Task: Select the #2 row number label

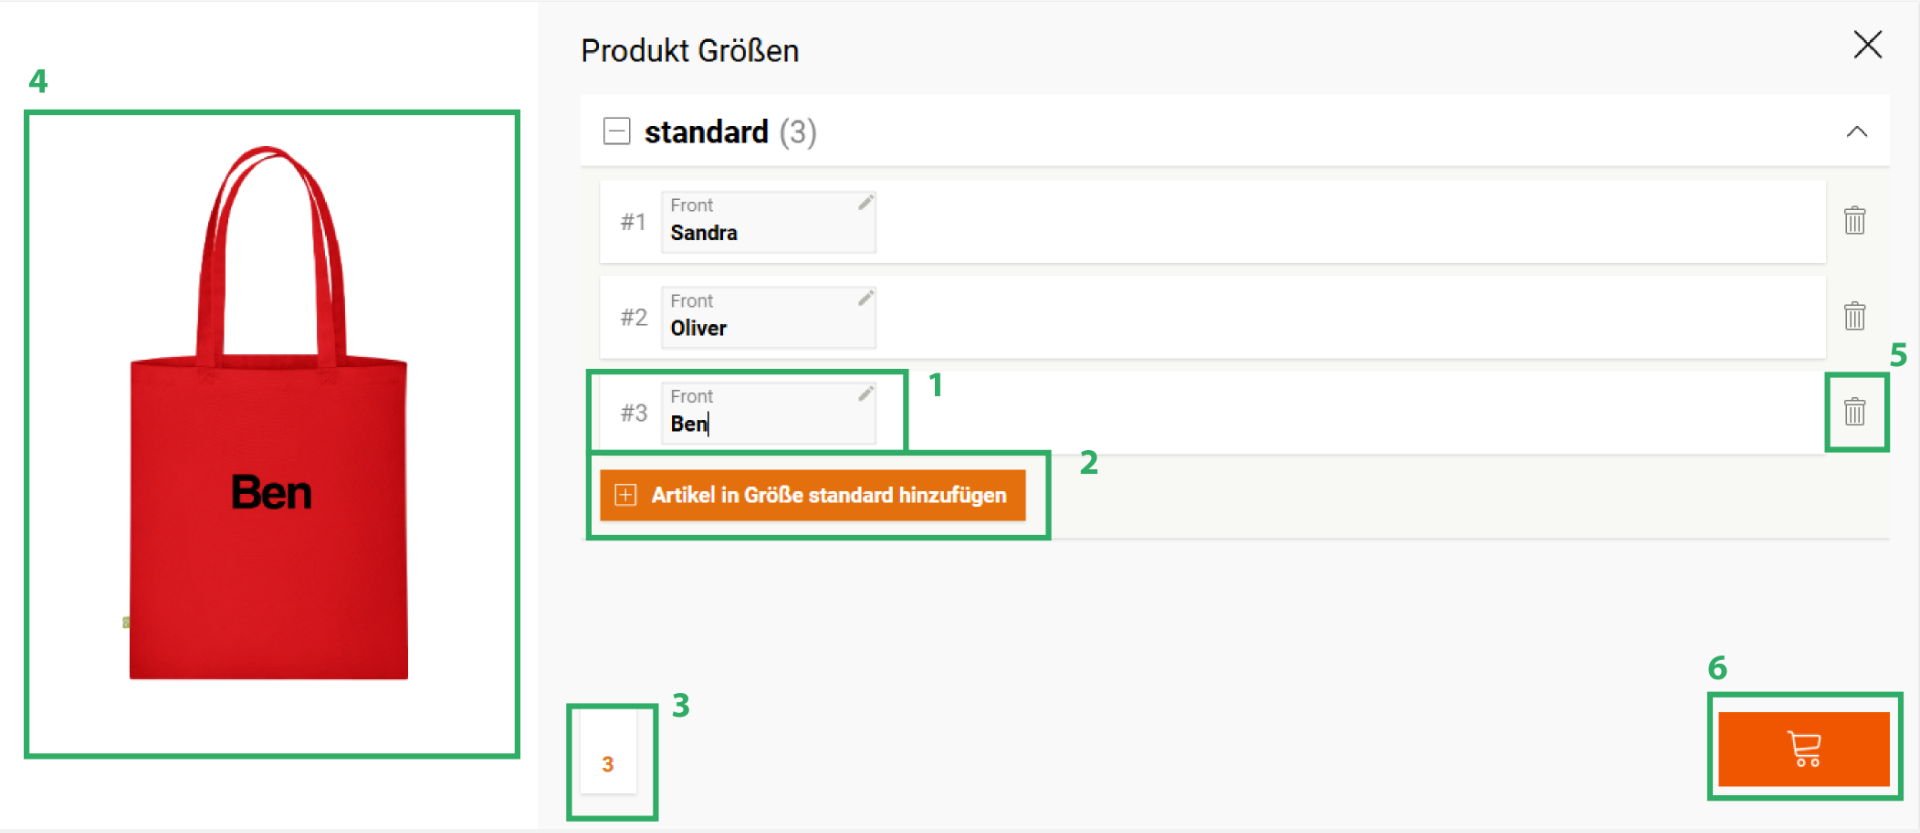Action: [x=633, y=318]
